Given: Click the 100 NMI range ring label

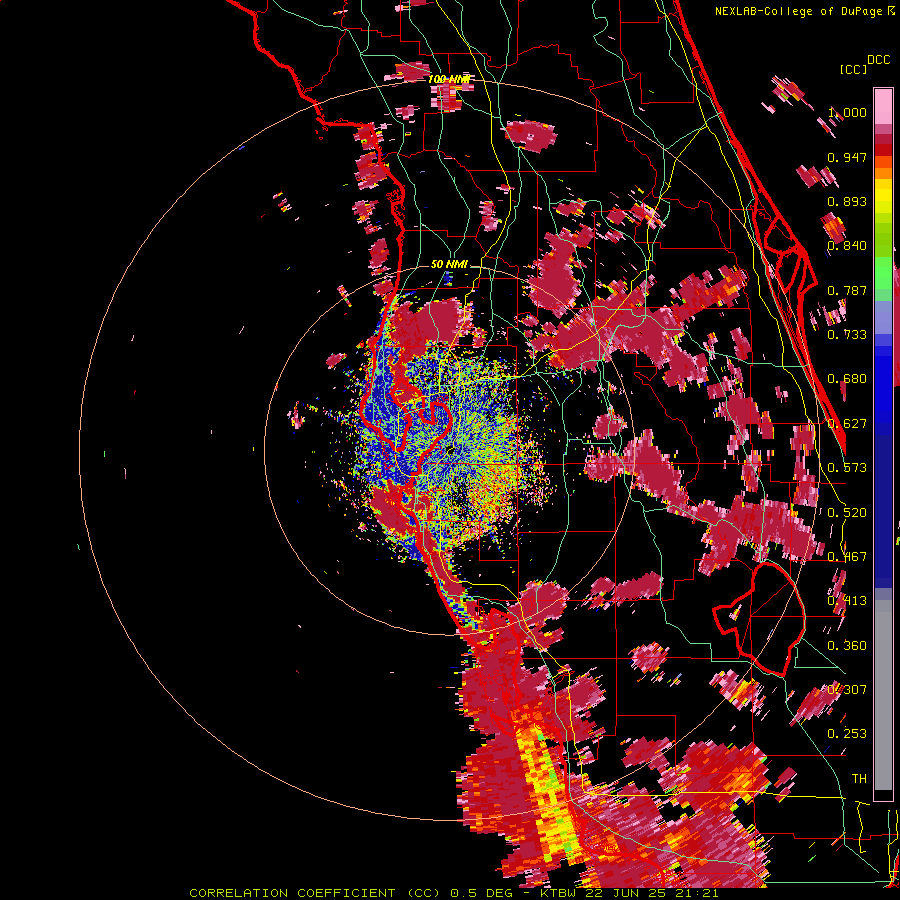Looking at the screenshot, I should point(449,79).
